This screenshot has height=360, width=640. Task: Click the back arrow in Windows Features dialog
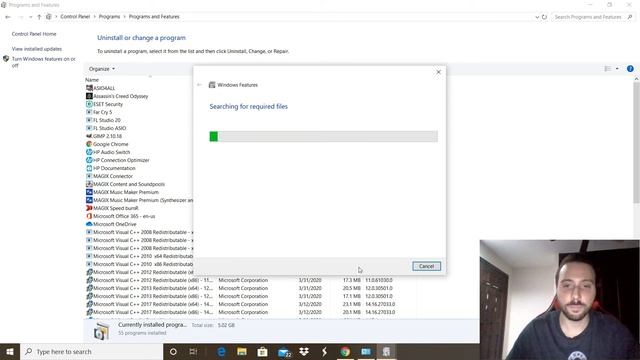(x=199, y=85)
